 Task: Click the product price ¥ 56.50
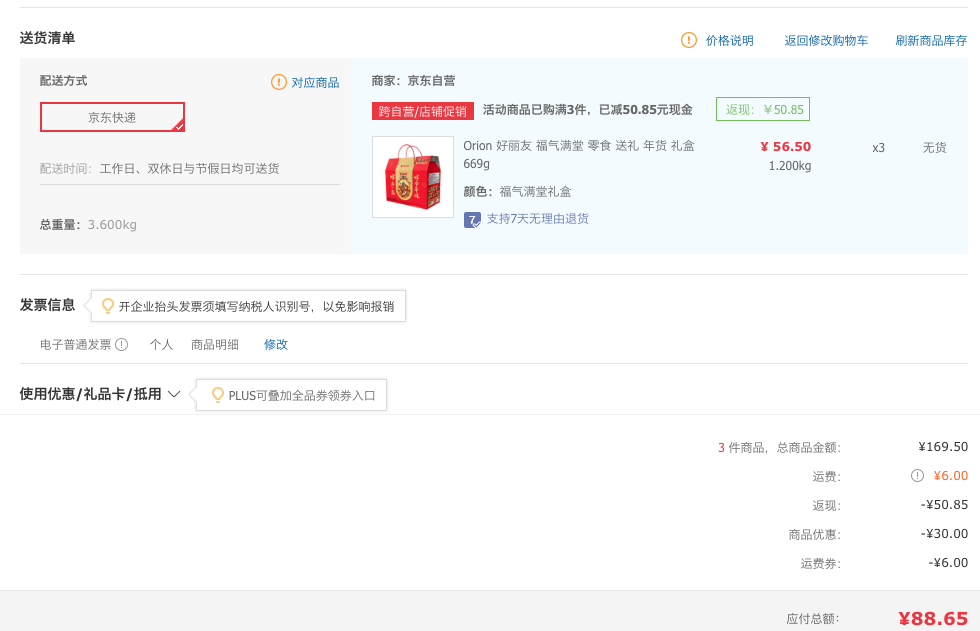click(x=786, y=147)
